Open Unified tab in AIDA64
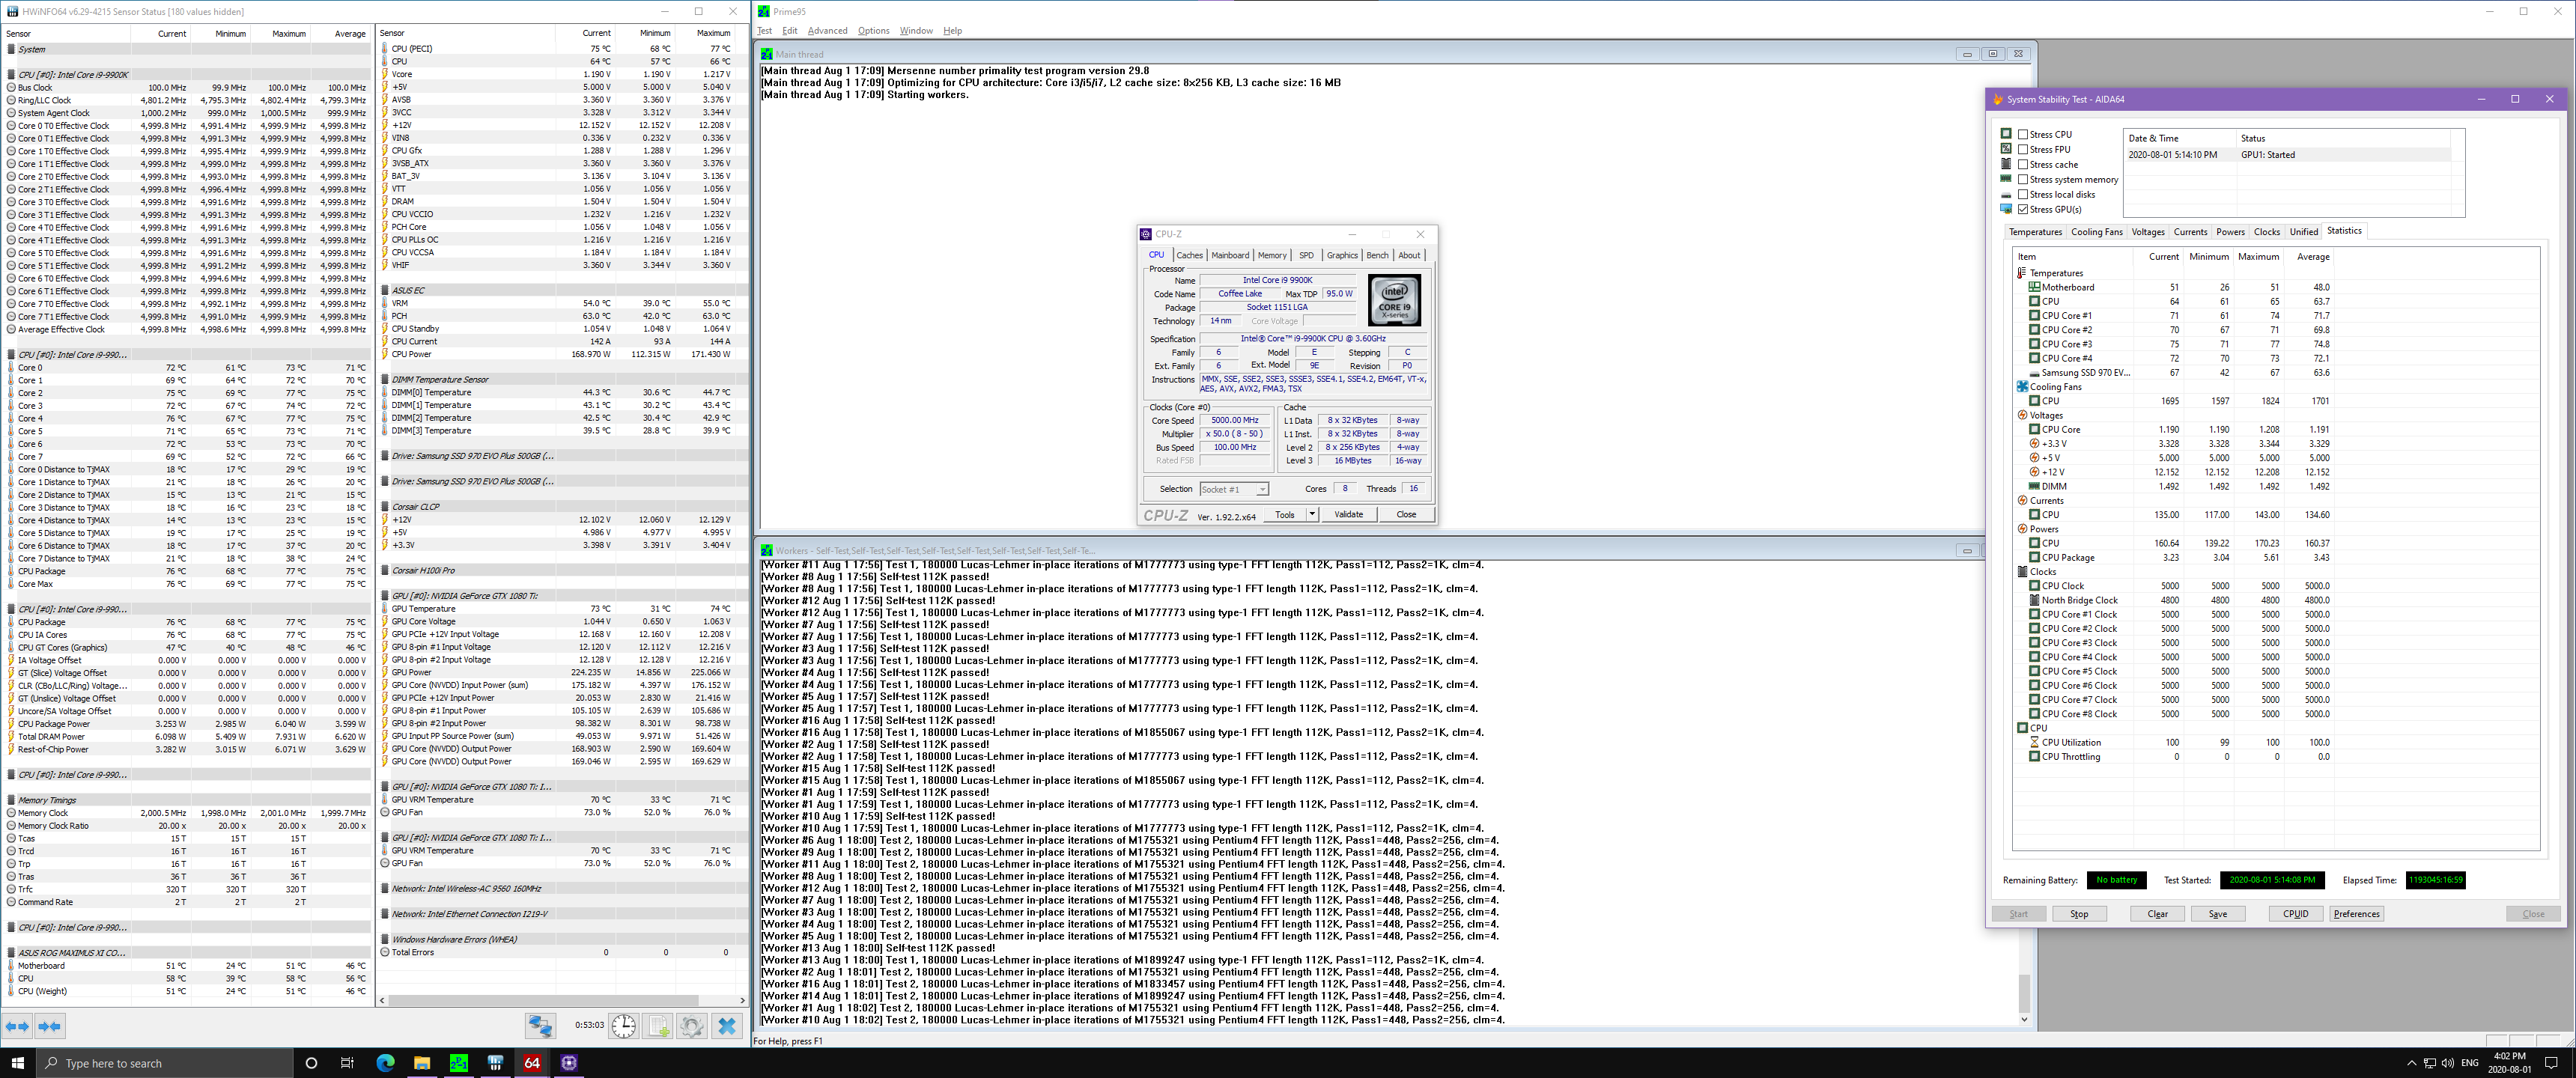The image size is (2576, 1078). coord(2303,232)
